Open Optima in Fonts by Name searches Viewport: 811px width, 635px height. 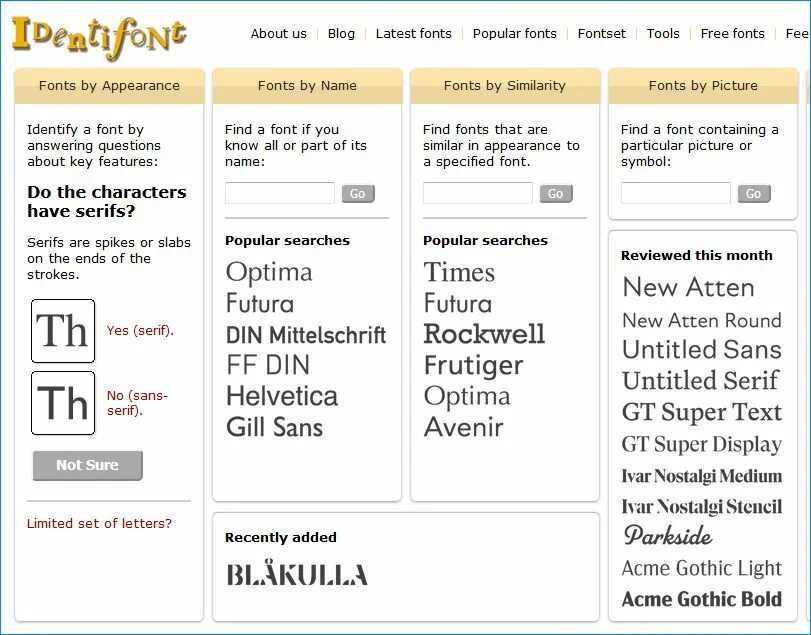[269, 273]
